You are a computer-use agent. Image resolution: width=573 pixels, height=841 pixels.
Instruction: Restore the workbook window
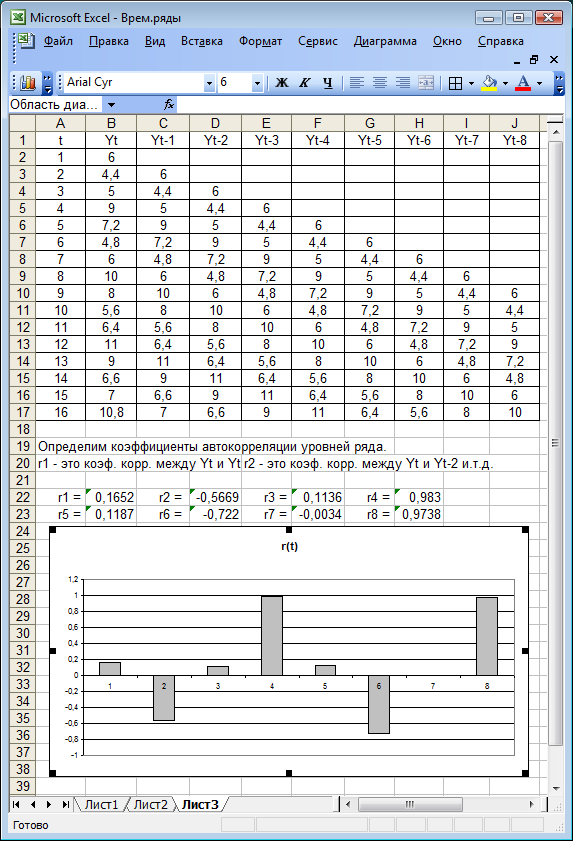[534, 60]
